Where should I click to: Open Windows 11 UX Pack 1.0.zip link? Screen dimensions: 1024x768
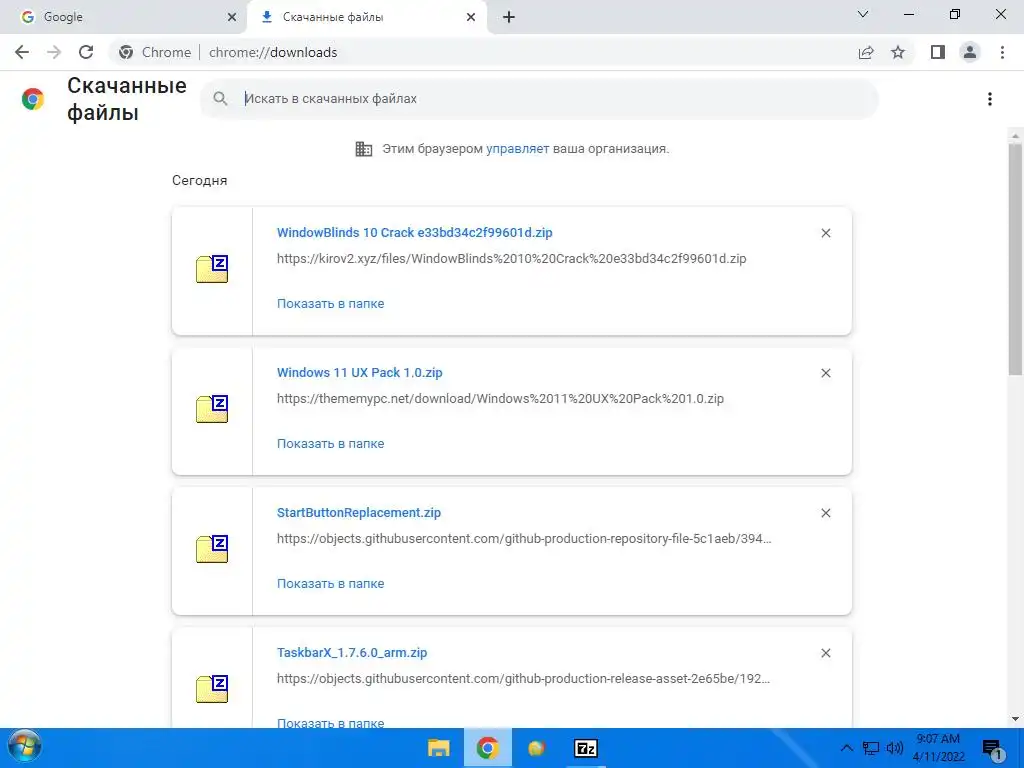(x=360, y=372)
